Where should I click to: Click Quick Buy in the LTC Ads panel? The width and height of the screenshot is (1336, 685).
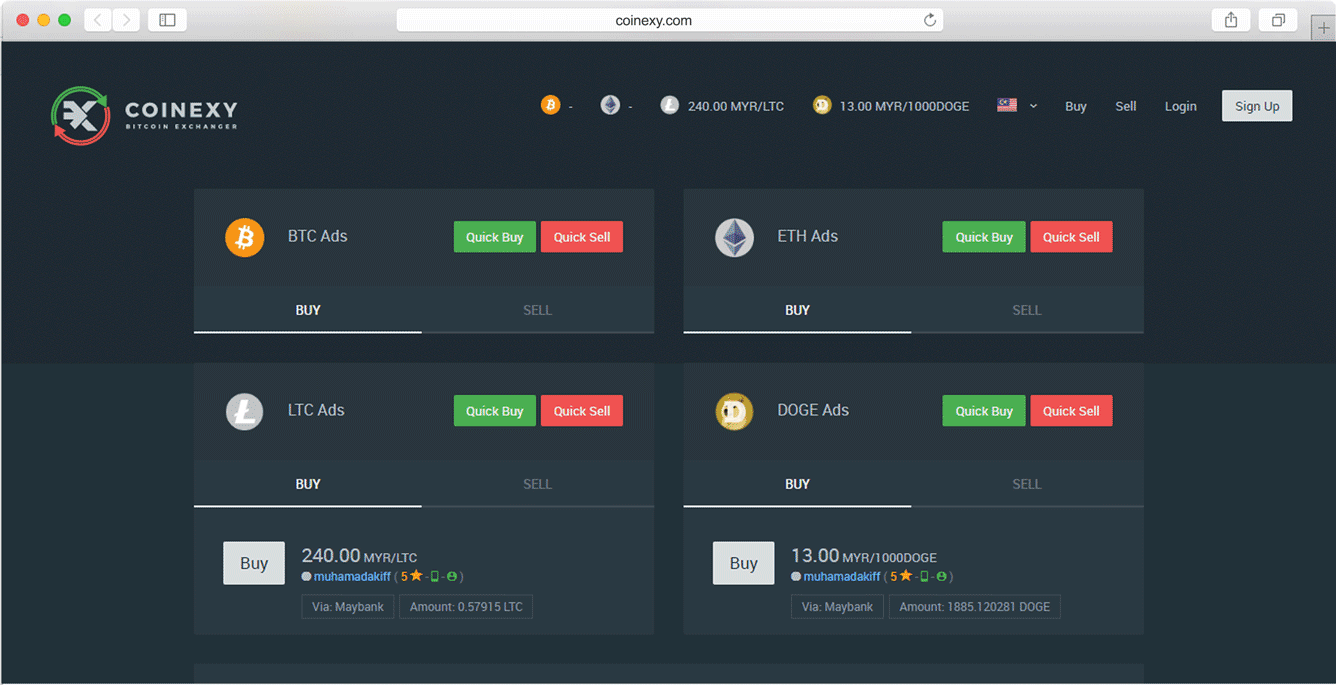click(494, 411)
